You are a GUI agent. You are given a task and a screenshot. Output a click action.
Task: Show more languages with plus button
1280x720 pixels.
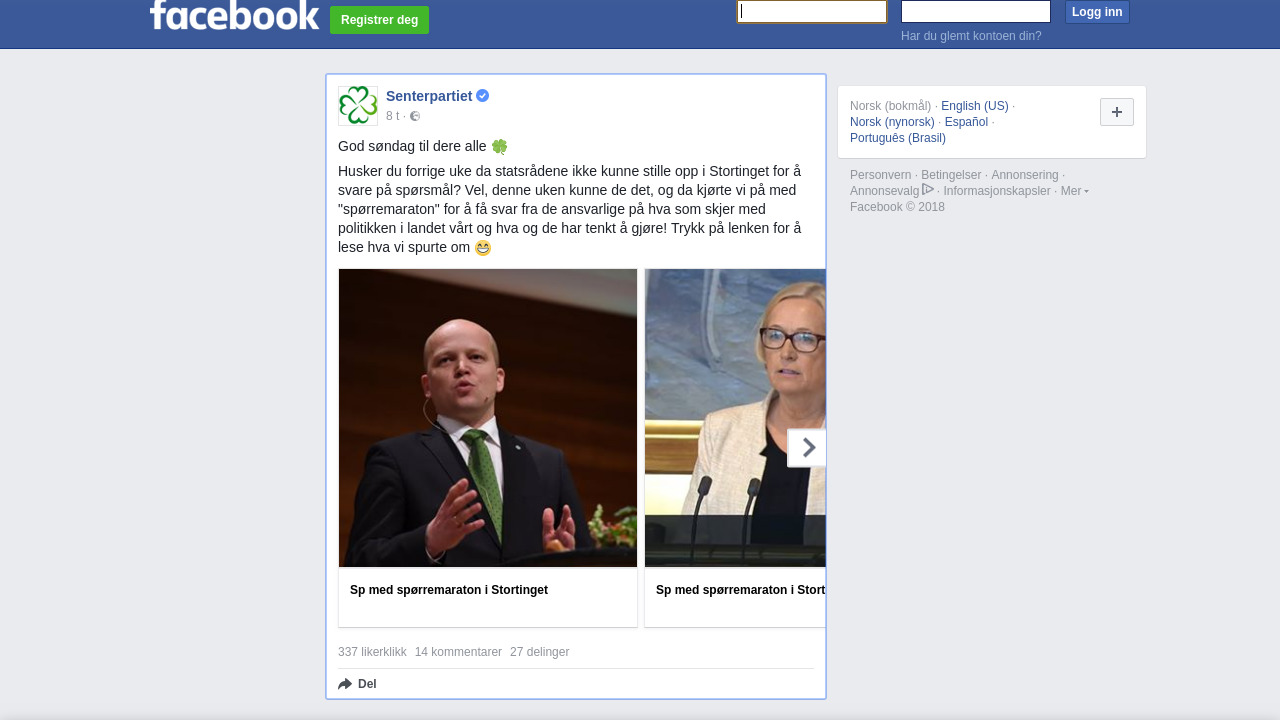[x=1117, y=112]
